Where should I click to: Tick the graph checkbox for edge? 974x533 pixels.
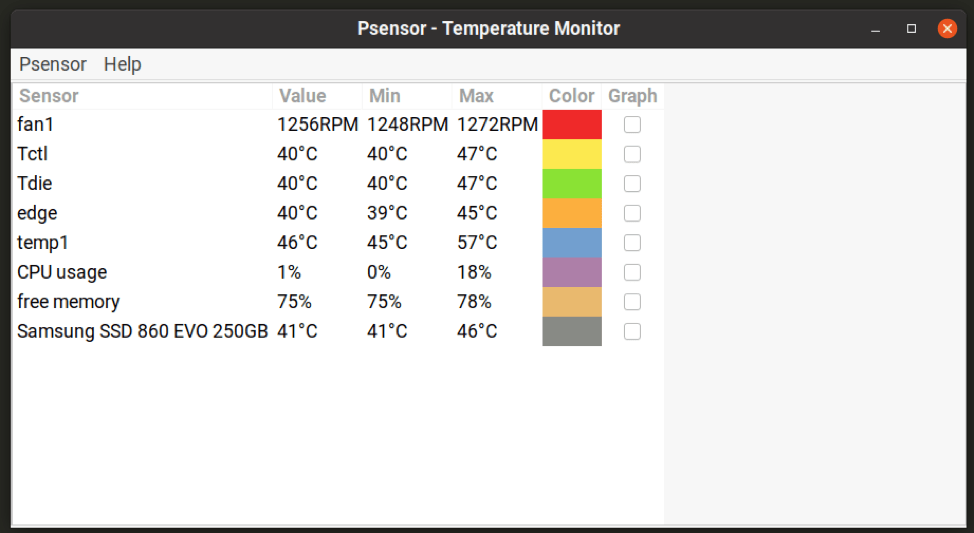click(632, 213)
